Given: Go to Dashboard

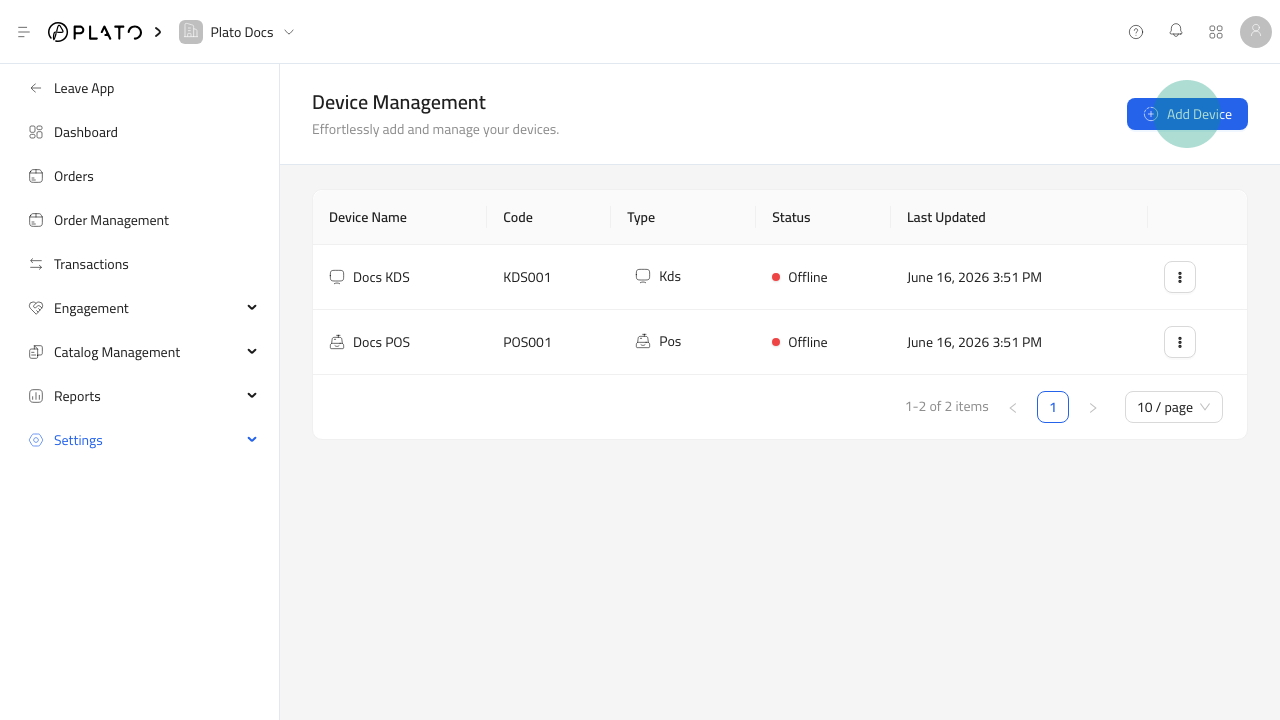Looking at the screenshot, I should (86, 132).
